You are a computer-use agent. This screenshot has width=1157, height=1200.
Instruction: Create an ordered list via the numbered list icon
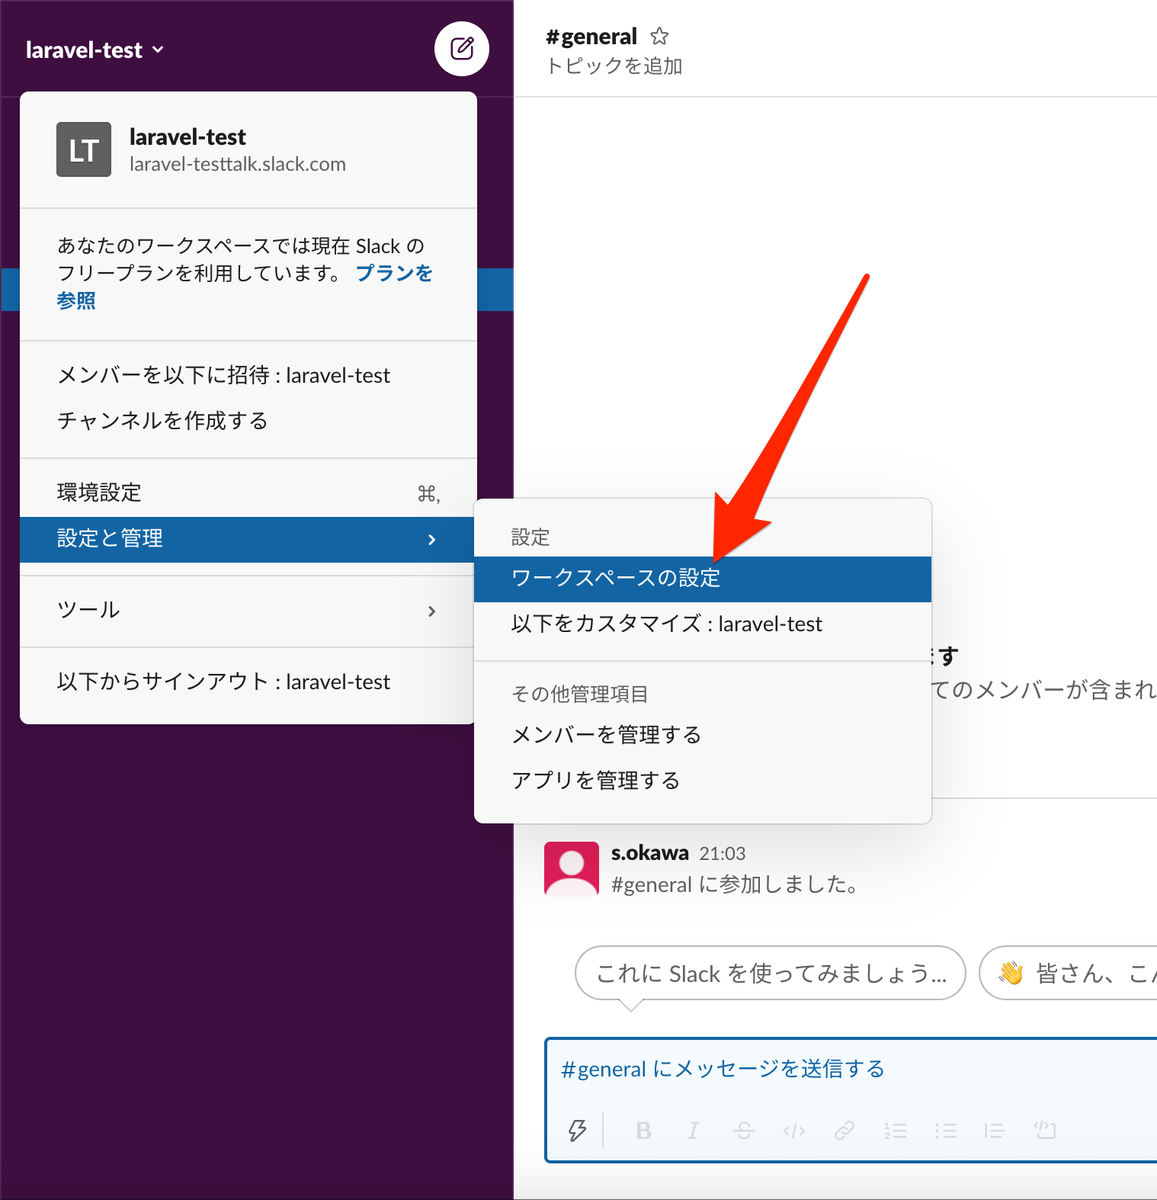tap(895, 1130)
